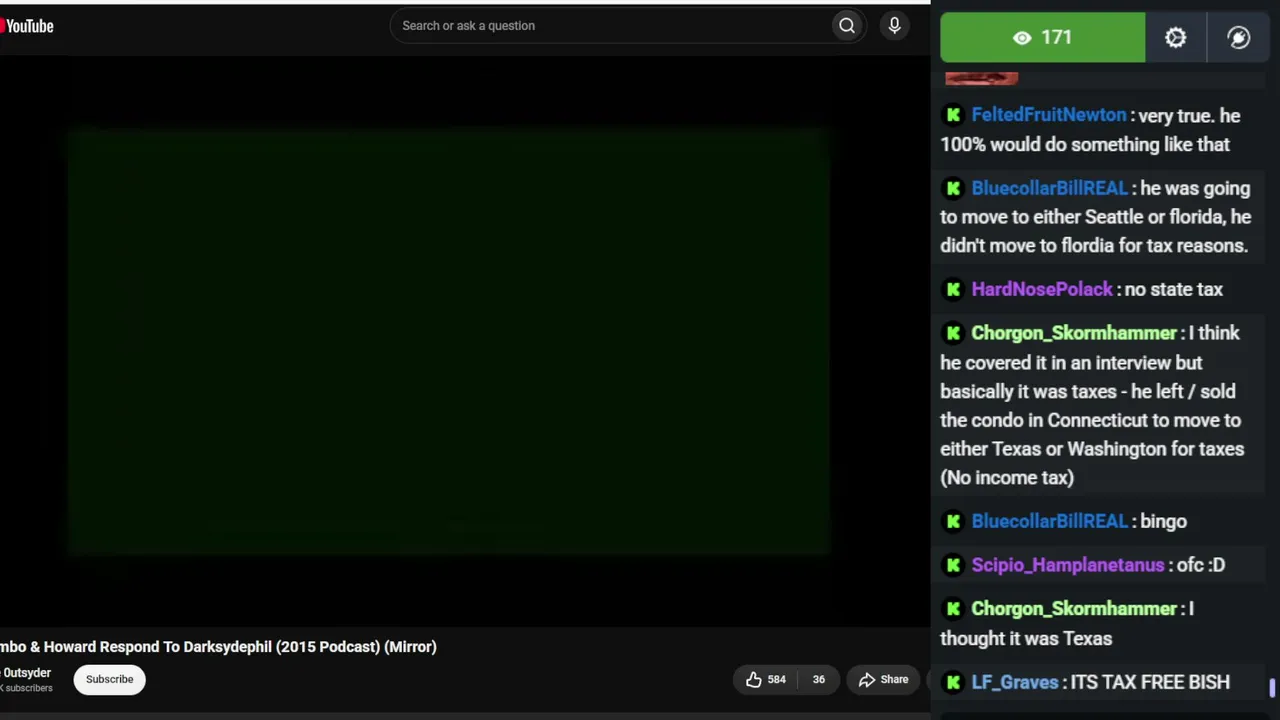Screen dimensions: 1280x720
Task: Click the chat pop-out icon next to gear
Action: pos(1239,38)
